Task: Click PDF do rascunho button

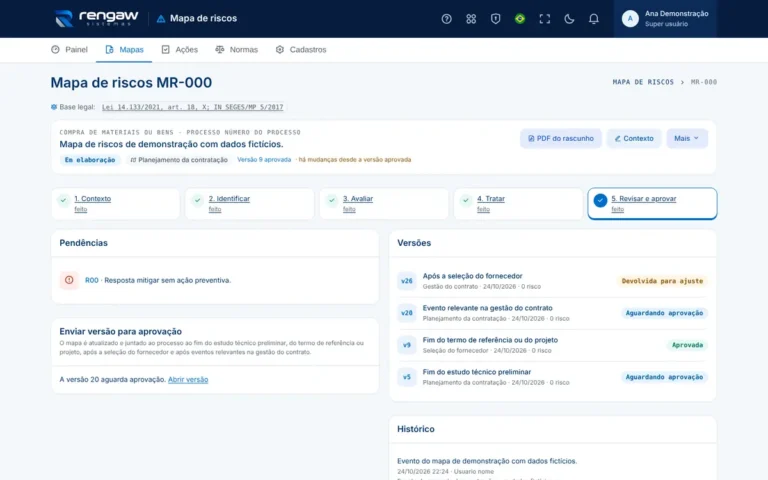Action: click(561, 139)
